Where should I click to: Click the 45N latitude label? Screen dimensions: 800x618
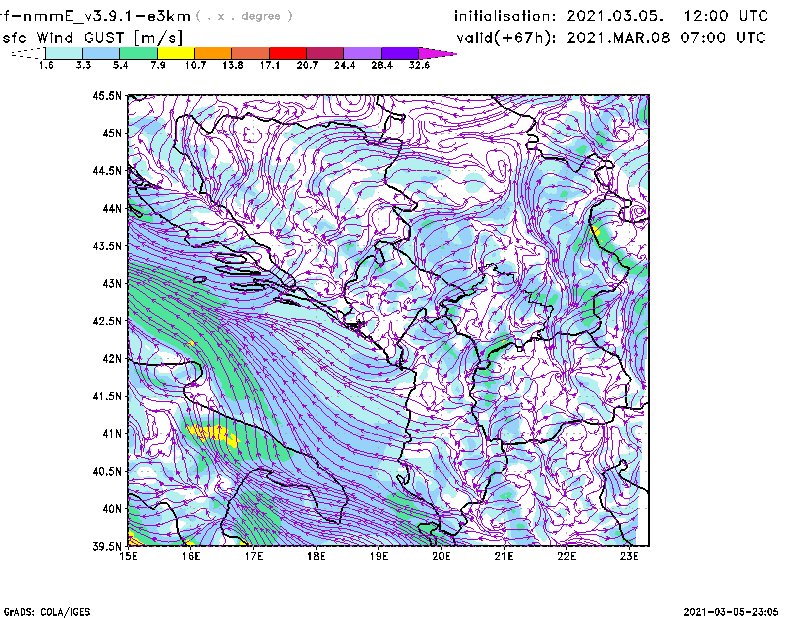pyautogui.click(x=112, y=133)
